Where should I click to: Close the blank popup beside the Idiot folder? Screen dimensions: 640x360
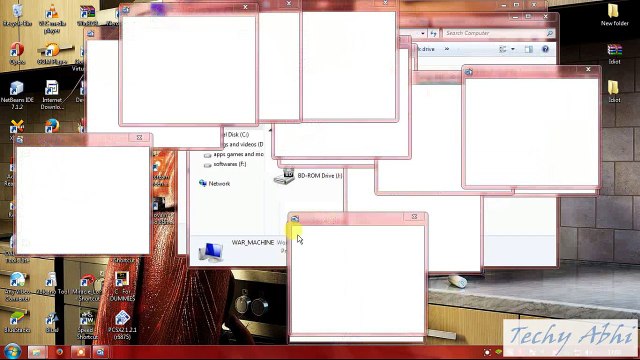tap(588, 70)
